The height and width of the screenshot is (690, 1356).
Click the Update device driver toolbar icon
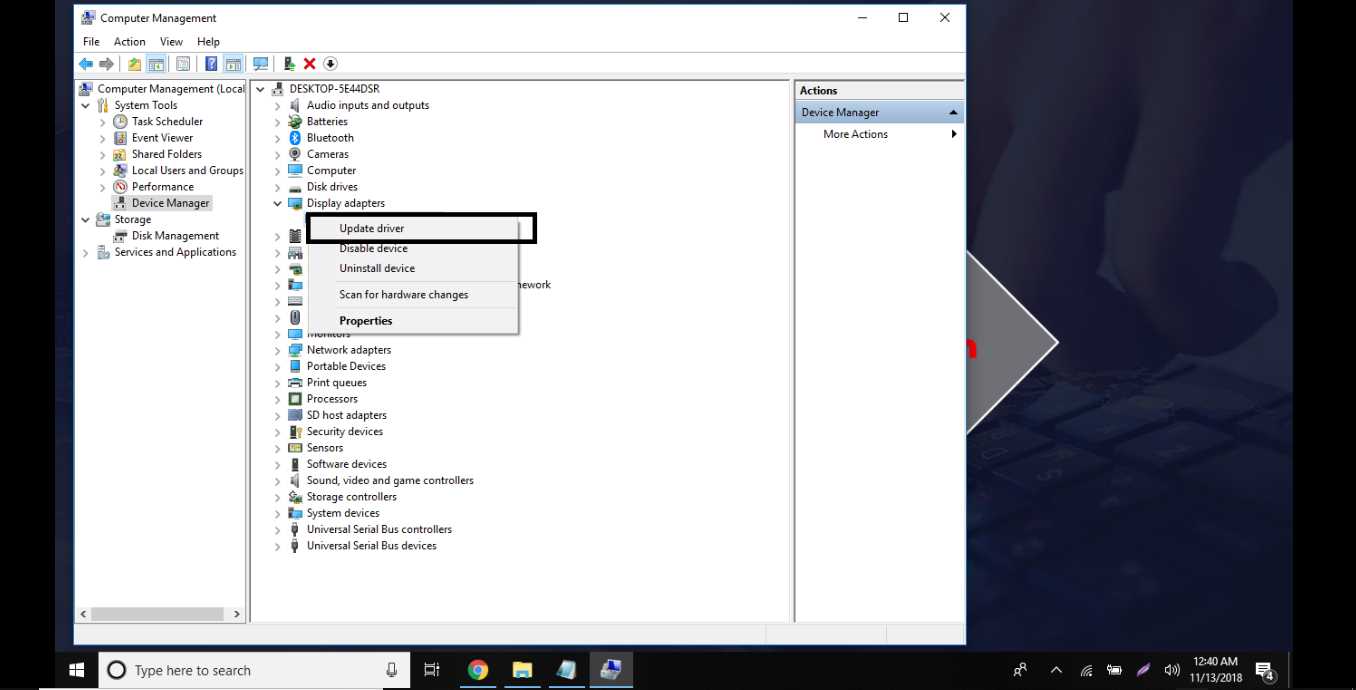[289, 63]
